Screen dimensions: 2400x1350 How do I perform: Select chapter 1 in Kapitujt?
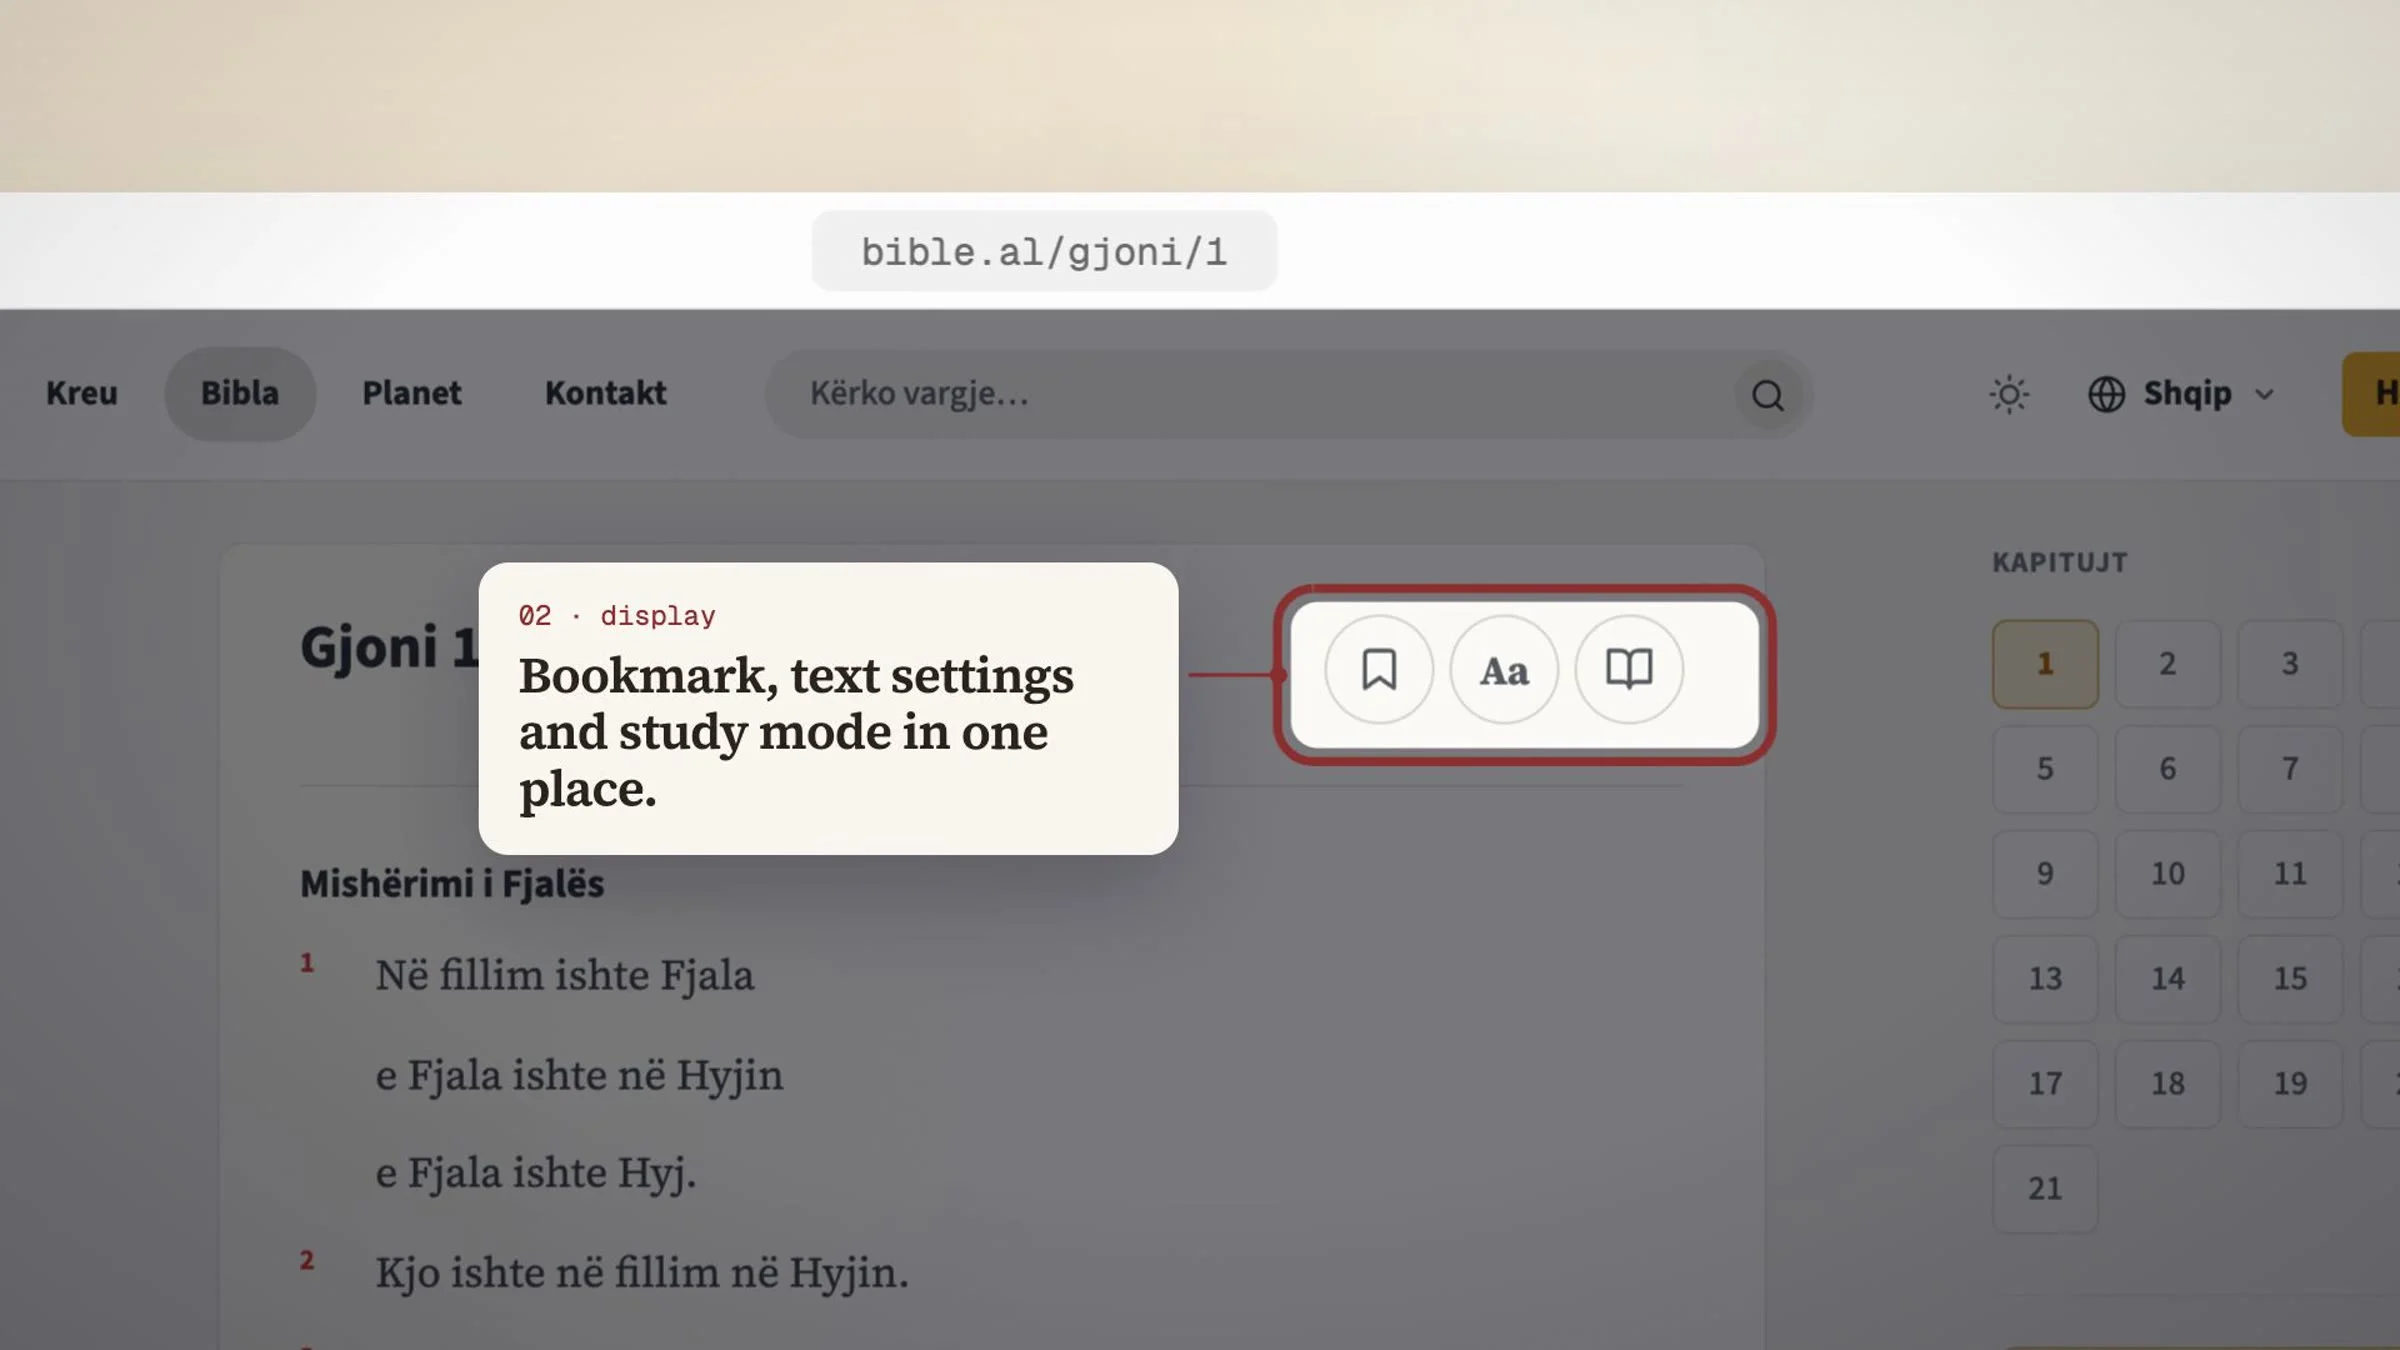click(2045, 664)
